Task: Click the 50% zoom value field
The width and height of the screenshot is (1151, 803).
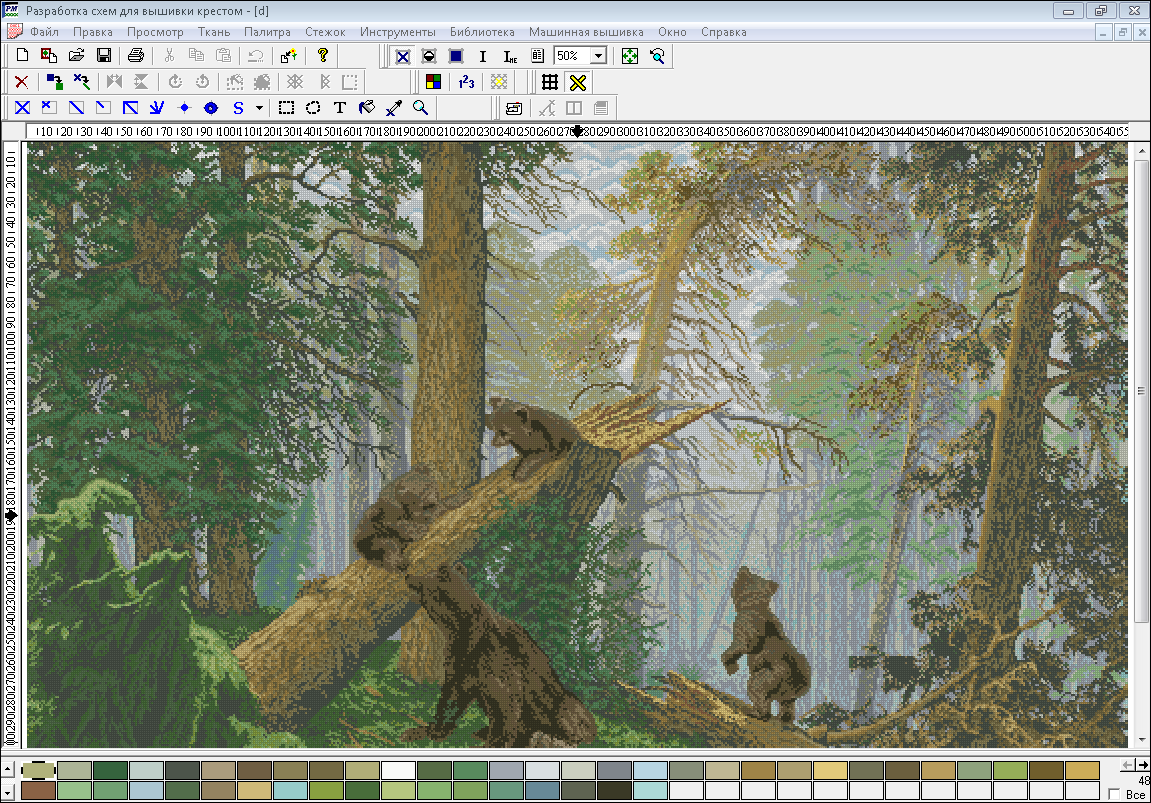Action: point(573,56)
